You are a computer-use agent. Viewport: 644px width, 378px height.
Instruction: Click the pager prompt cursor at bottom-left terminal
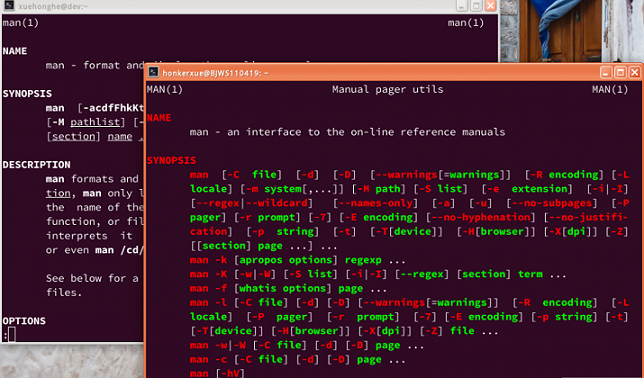click(12, 334)
